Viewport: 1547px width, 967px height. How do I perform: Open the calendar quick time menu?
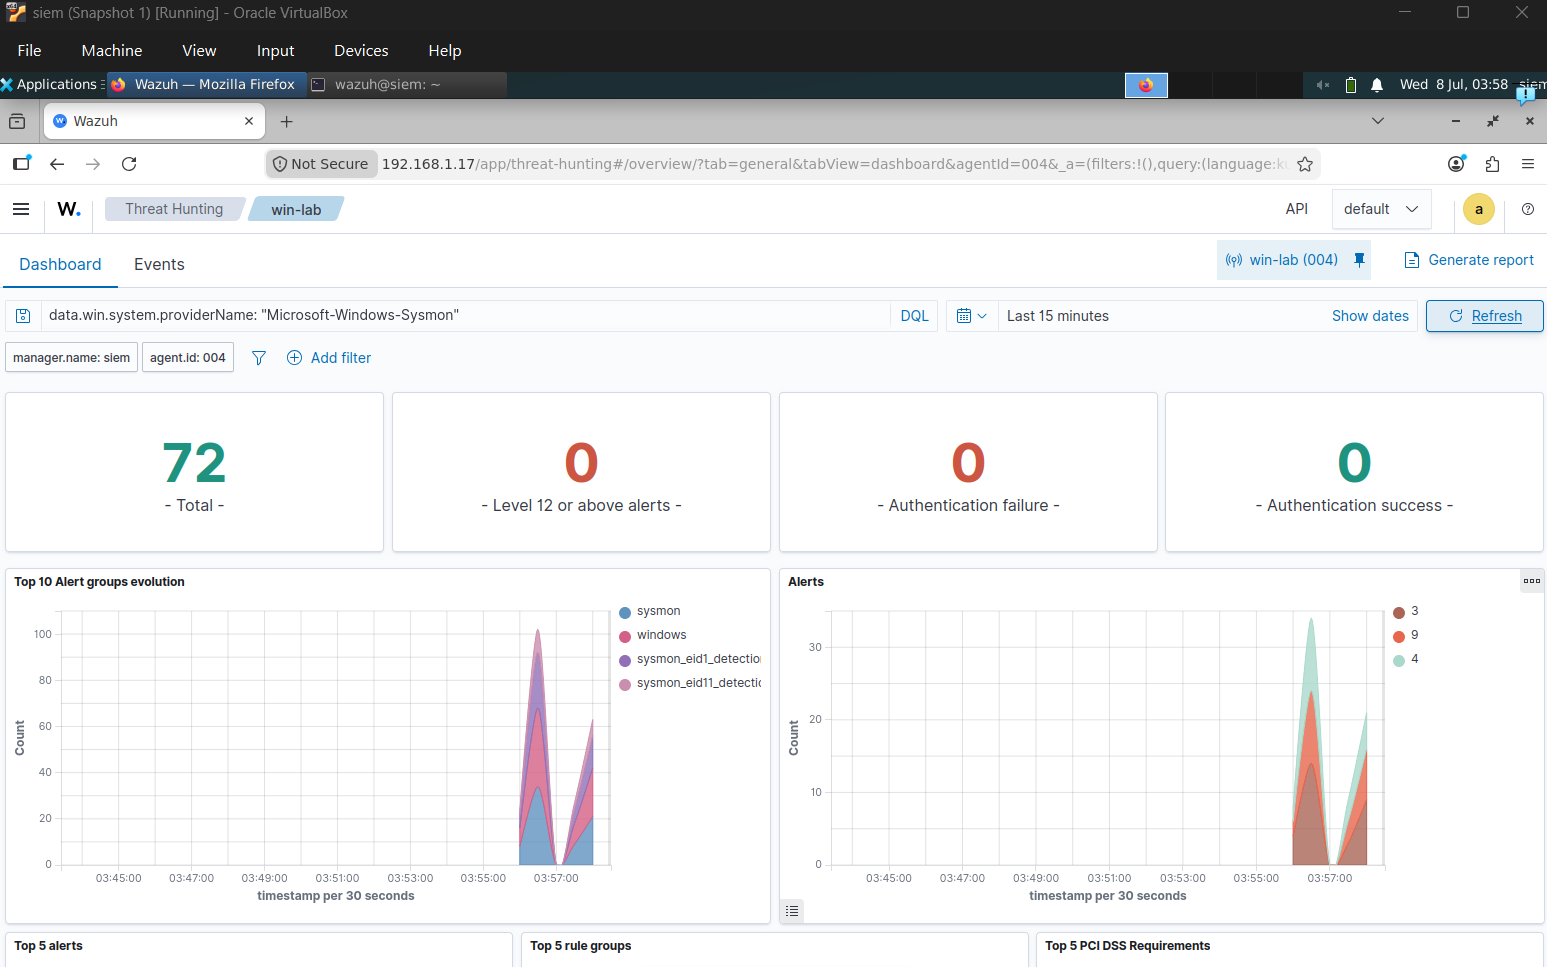click(972, 316)
